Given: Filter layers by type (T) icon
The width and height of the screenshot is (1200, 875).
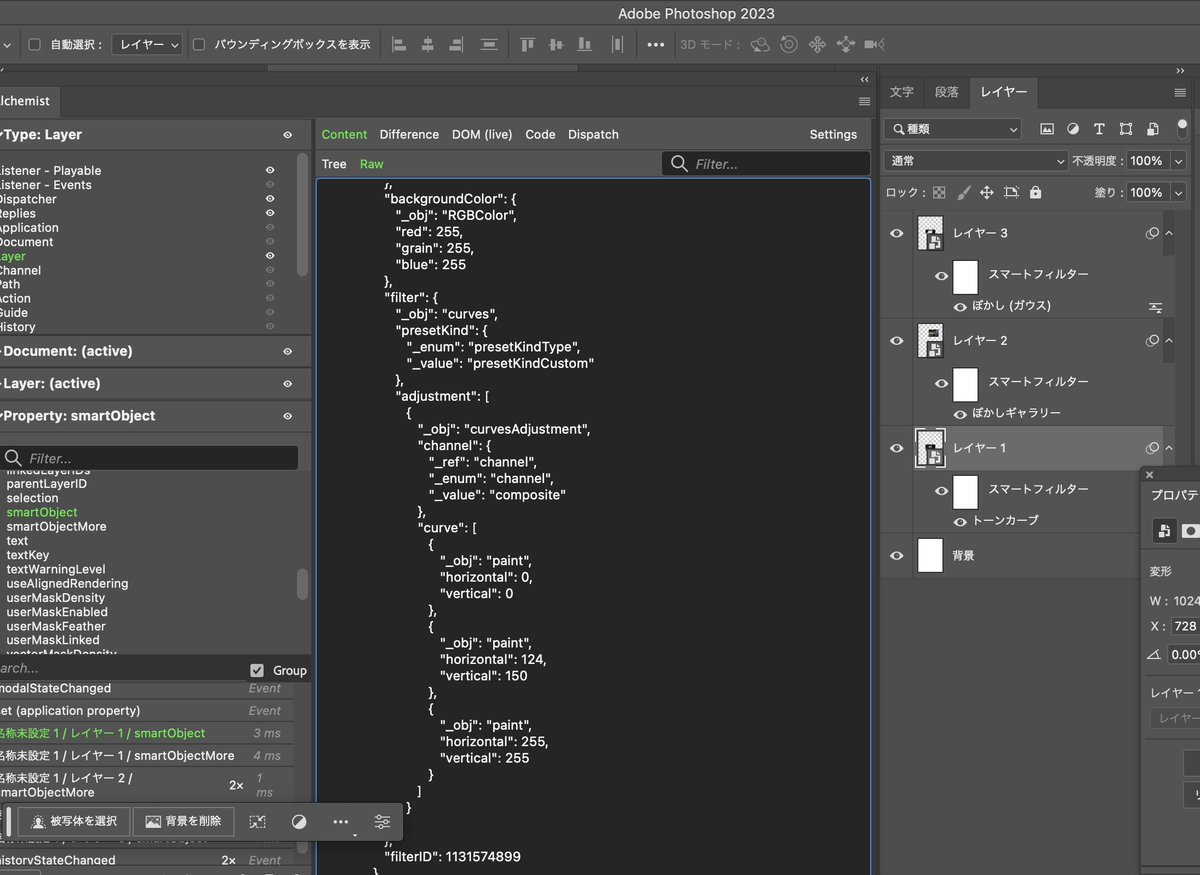Looking at the screenshot, I should 1099,129.
